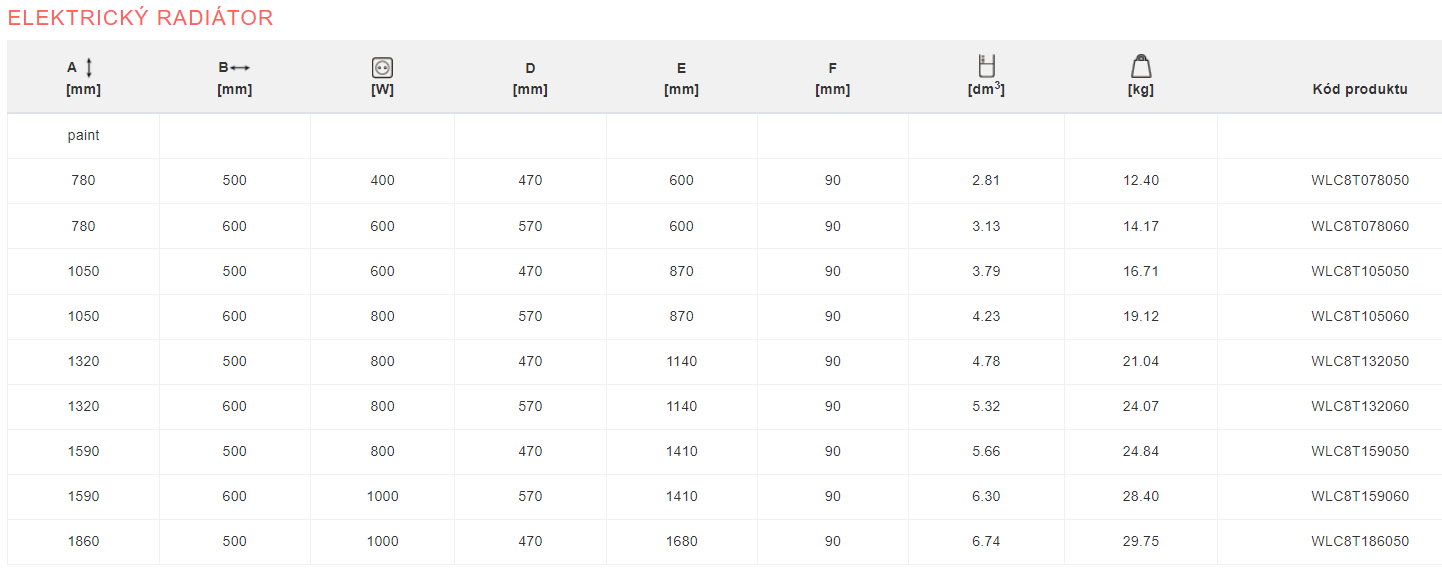Click the weight icon above [kg]
Image resolution: width=1442 pixels, height=568 pixels.
point(1141,66)
